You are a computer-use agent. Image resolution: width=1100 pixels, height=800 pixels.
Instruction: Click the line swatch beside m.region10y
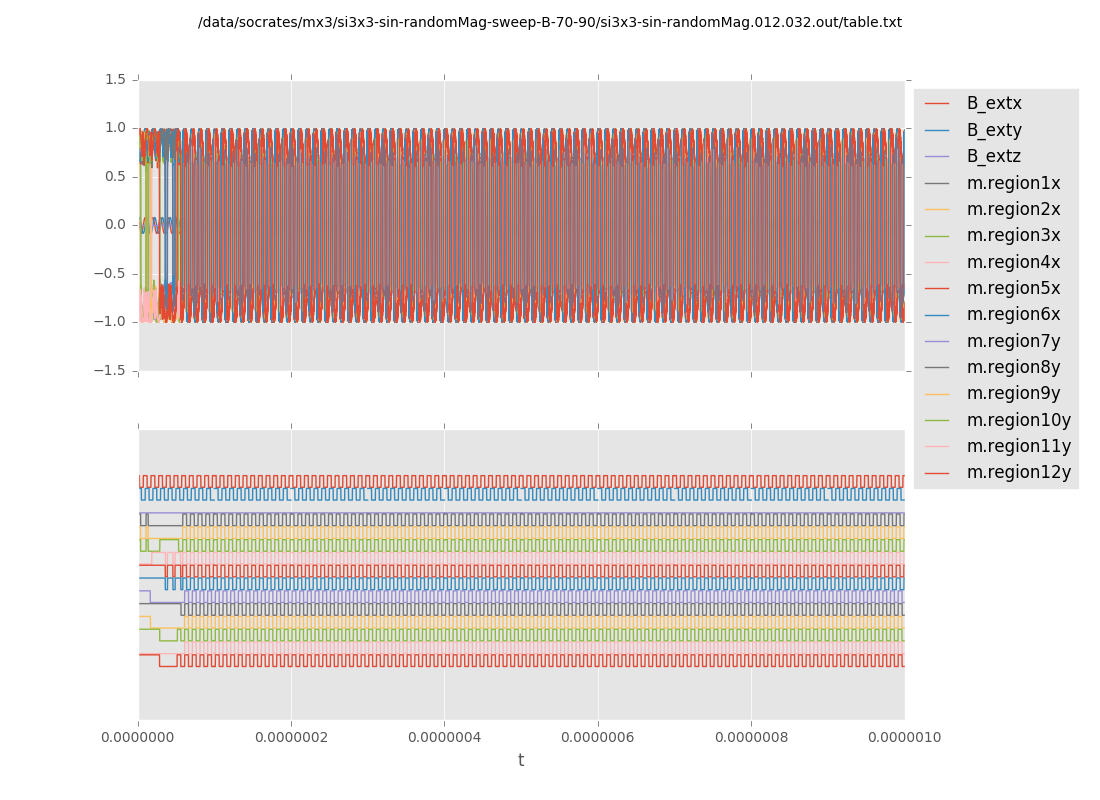[937, 420]
